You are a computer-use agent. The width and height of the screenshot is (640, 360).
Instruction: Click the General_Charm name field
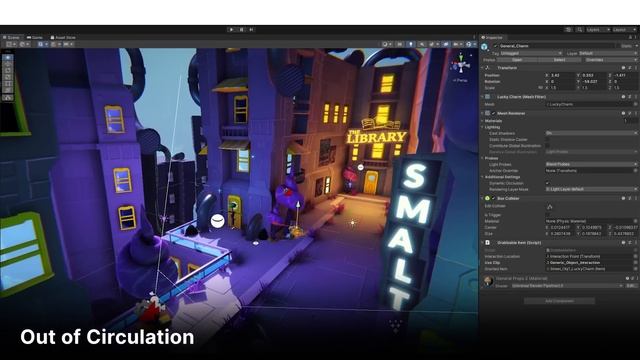[556, 46]
